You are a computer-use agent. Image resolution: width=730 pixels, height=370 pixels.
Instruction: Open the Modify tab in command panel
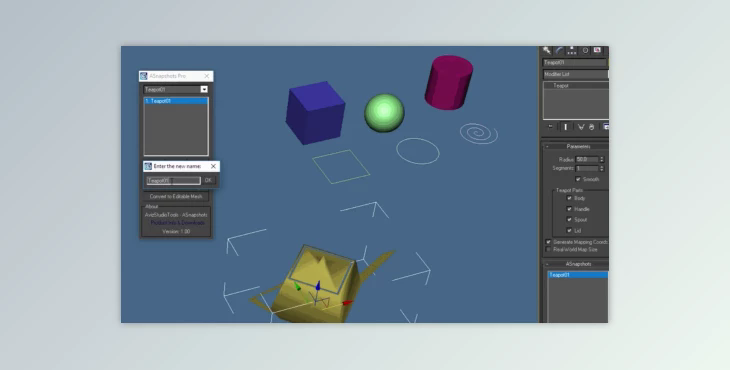click(x=559, y=50)
